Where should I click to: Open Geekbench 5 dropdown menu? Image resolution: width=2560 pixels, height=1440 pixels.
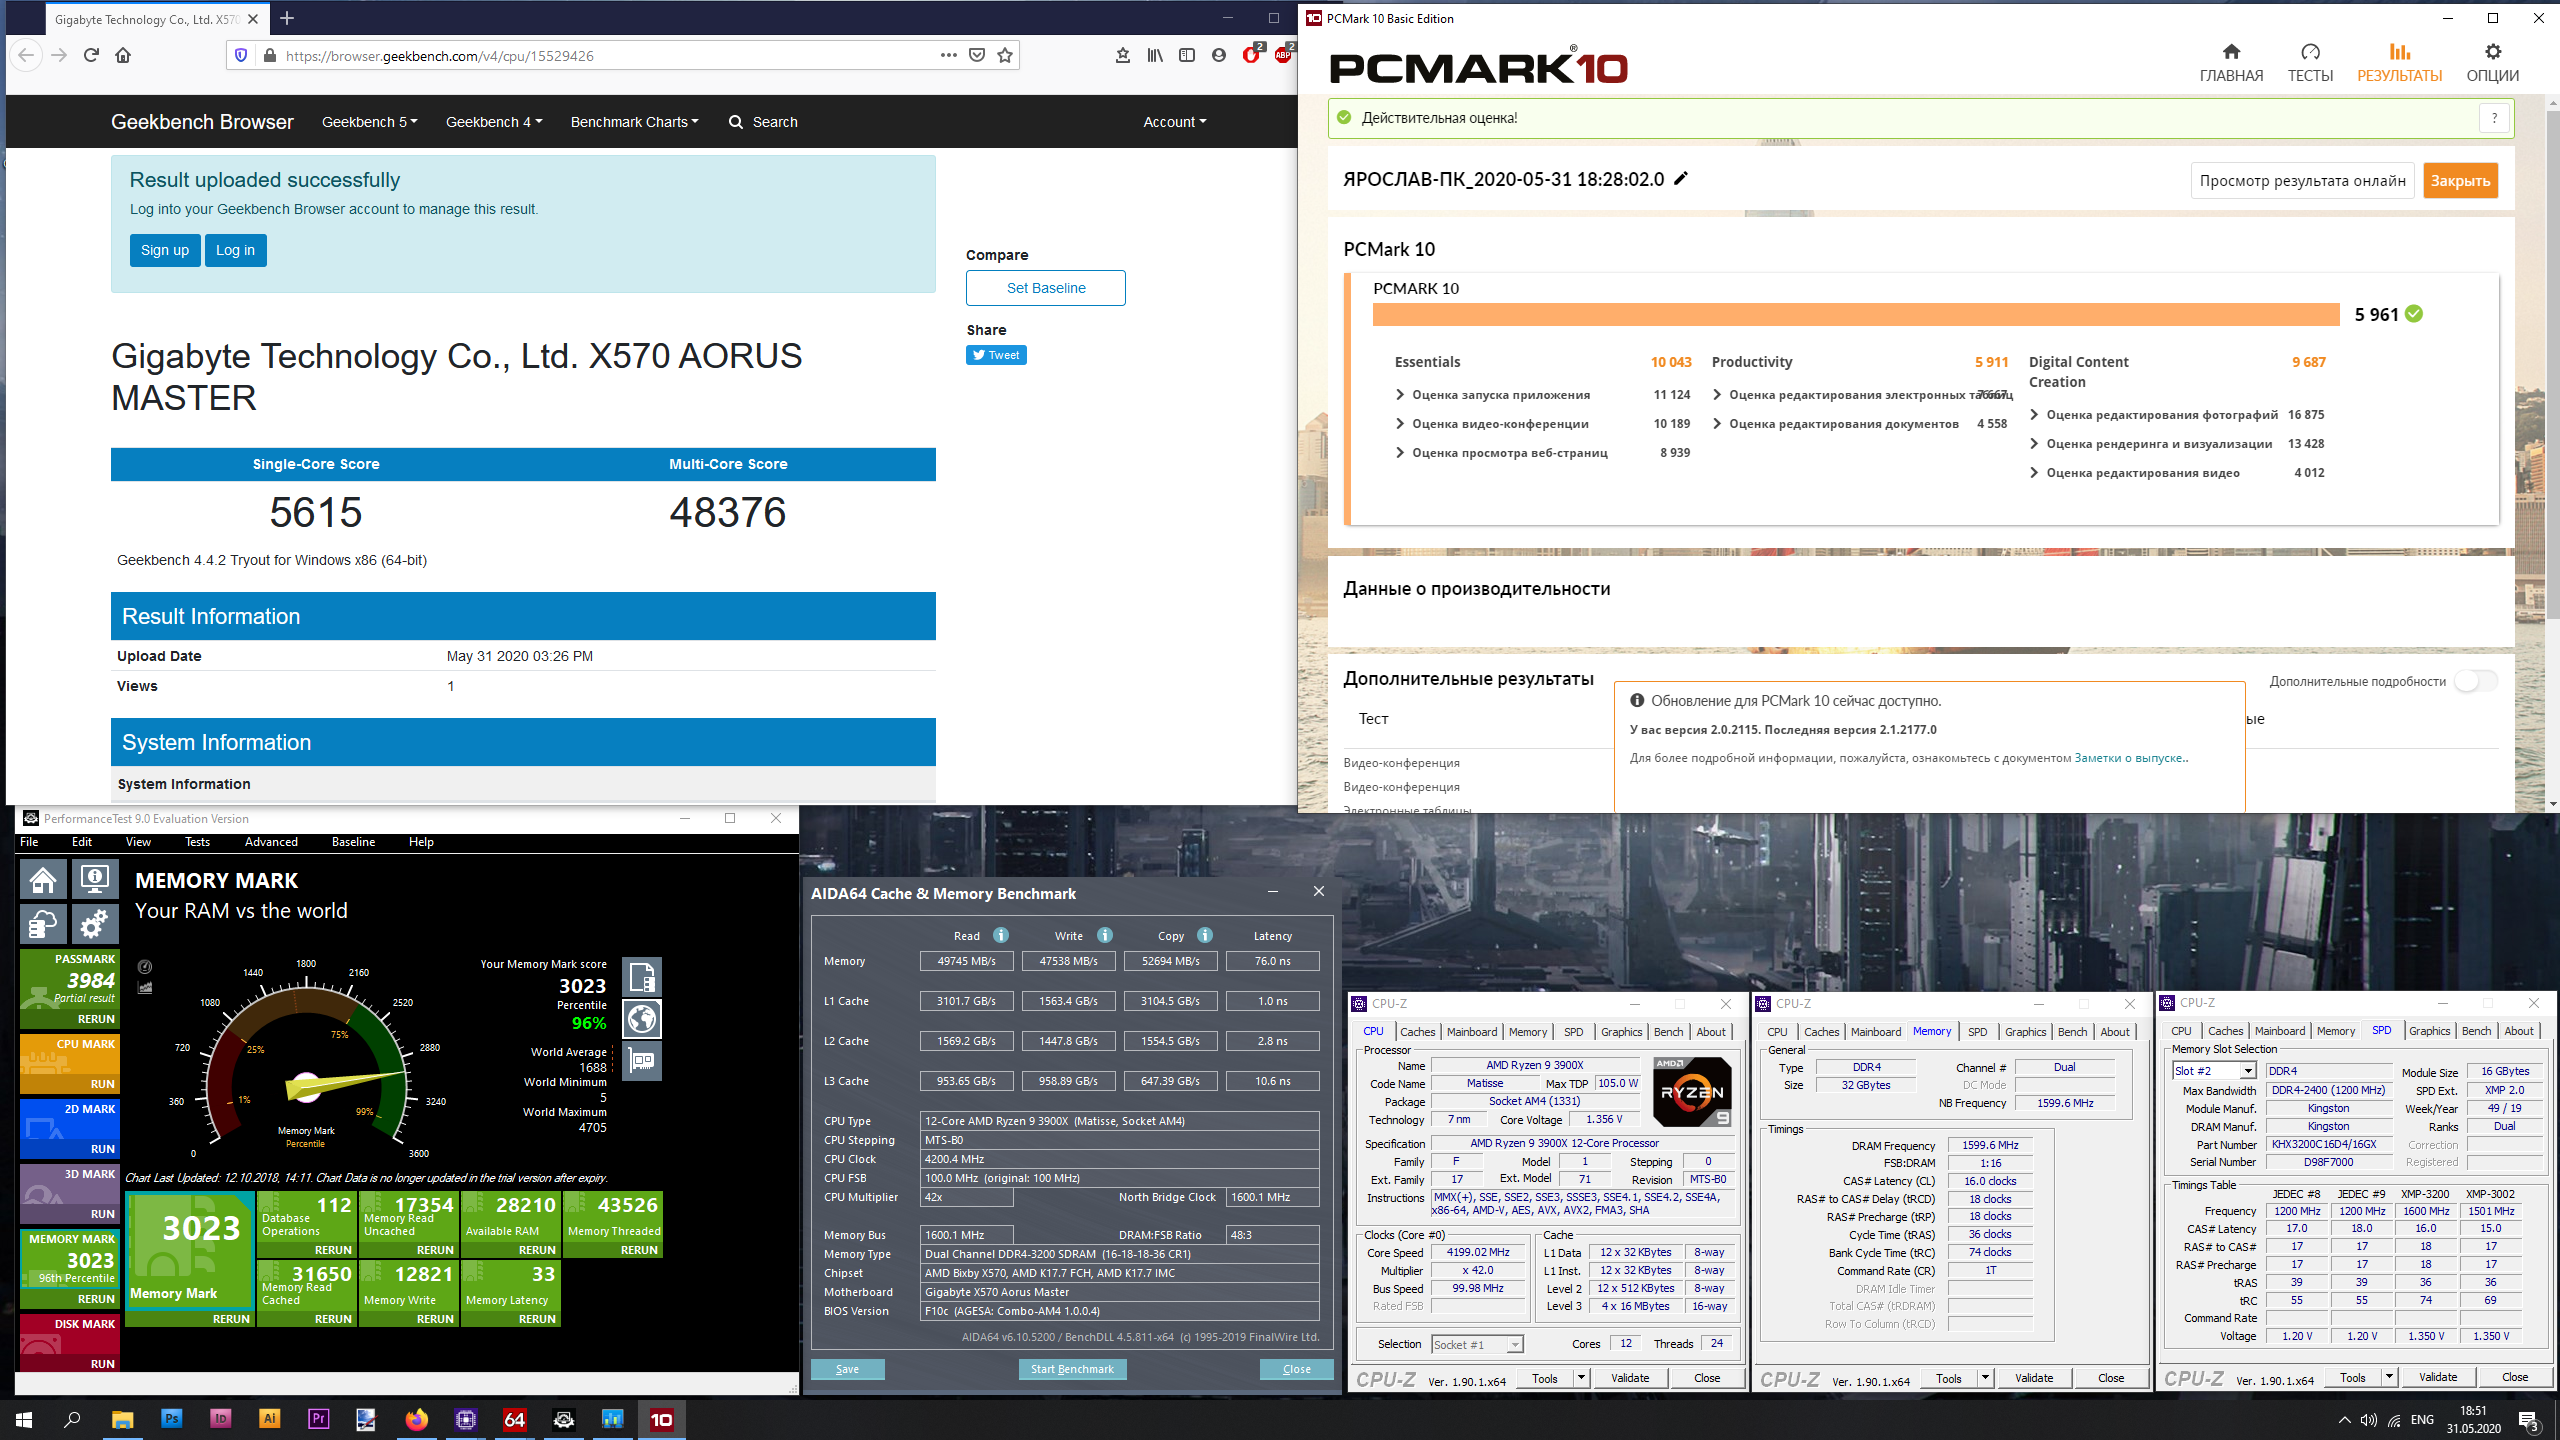[x=369, y=122]
